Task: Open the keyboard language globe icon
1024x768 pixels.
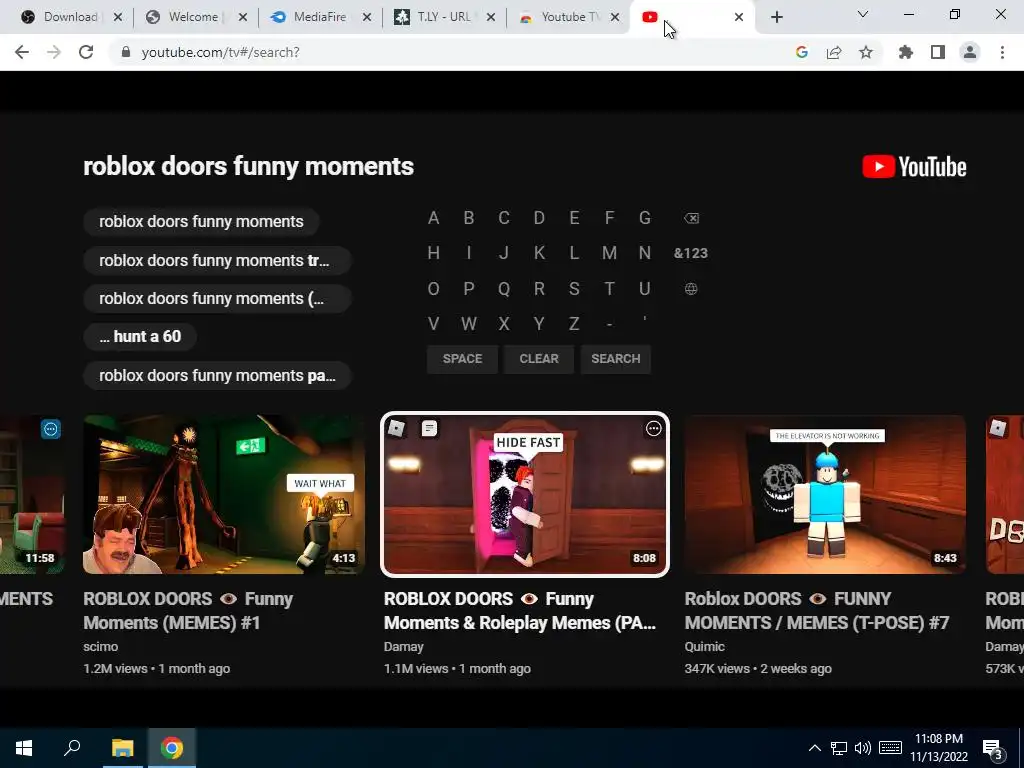Action: pos(691,289)
